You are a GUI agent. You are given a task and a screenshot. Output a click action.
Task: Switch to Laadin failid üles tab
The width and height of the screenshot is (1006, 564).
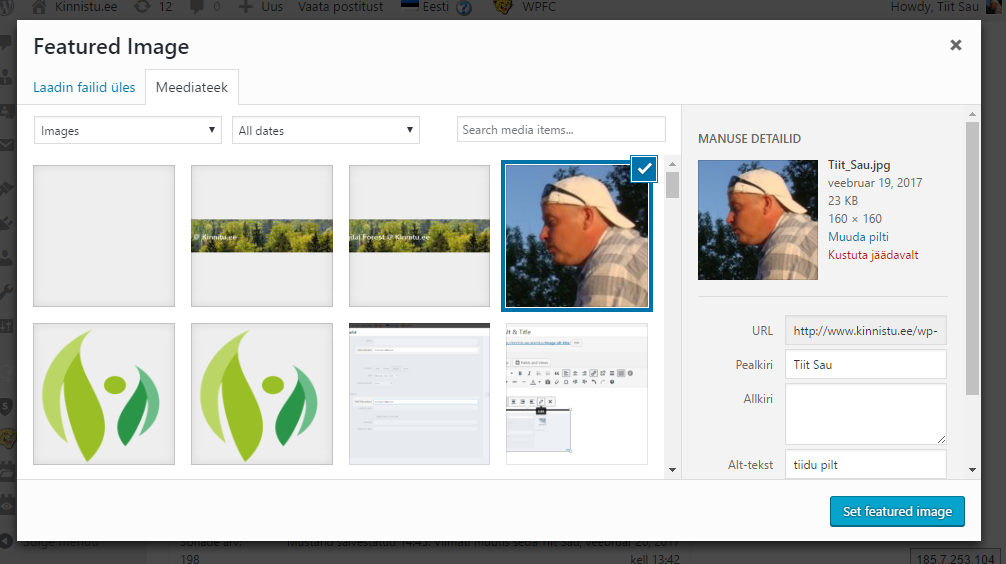(x=84, y=87)
